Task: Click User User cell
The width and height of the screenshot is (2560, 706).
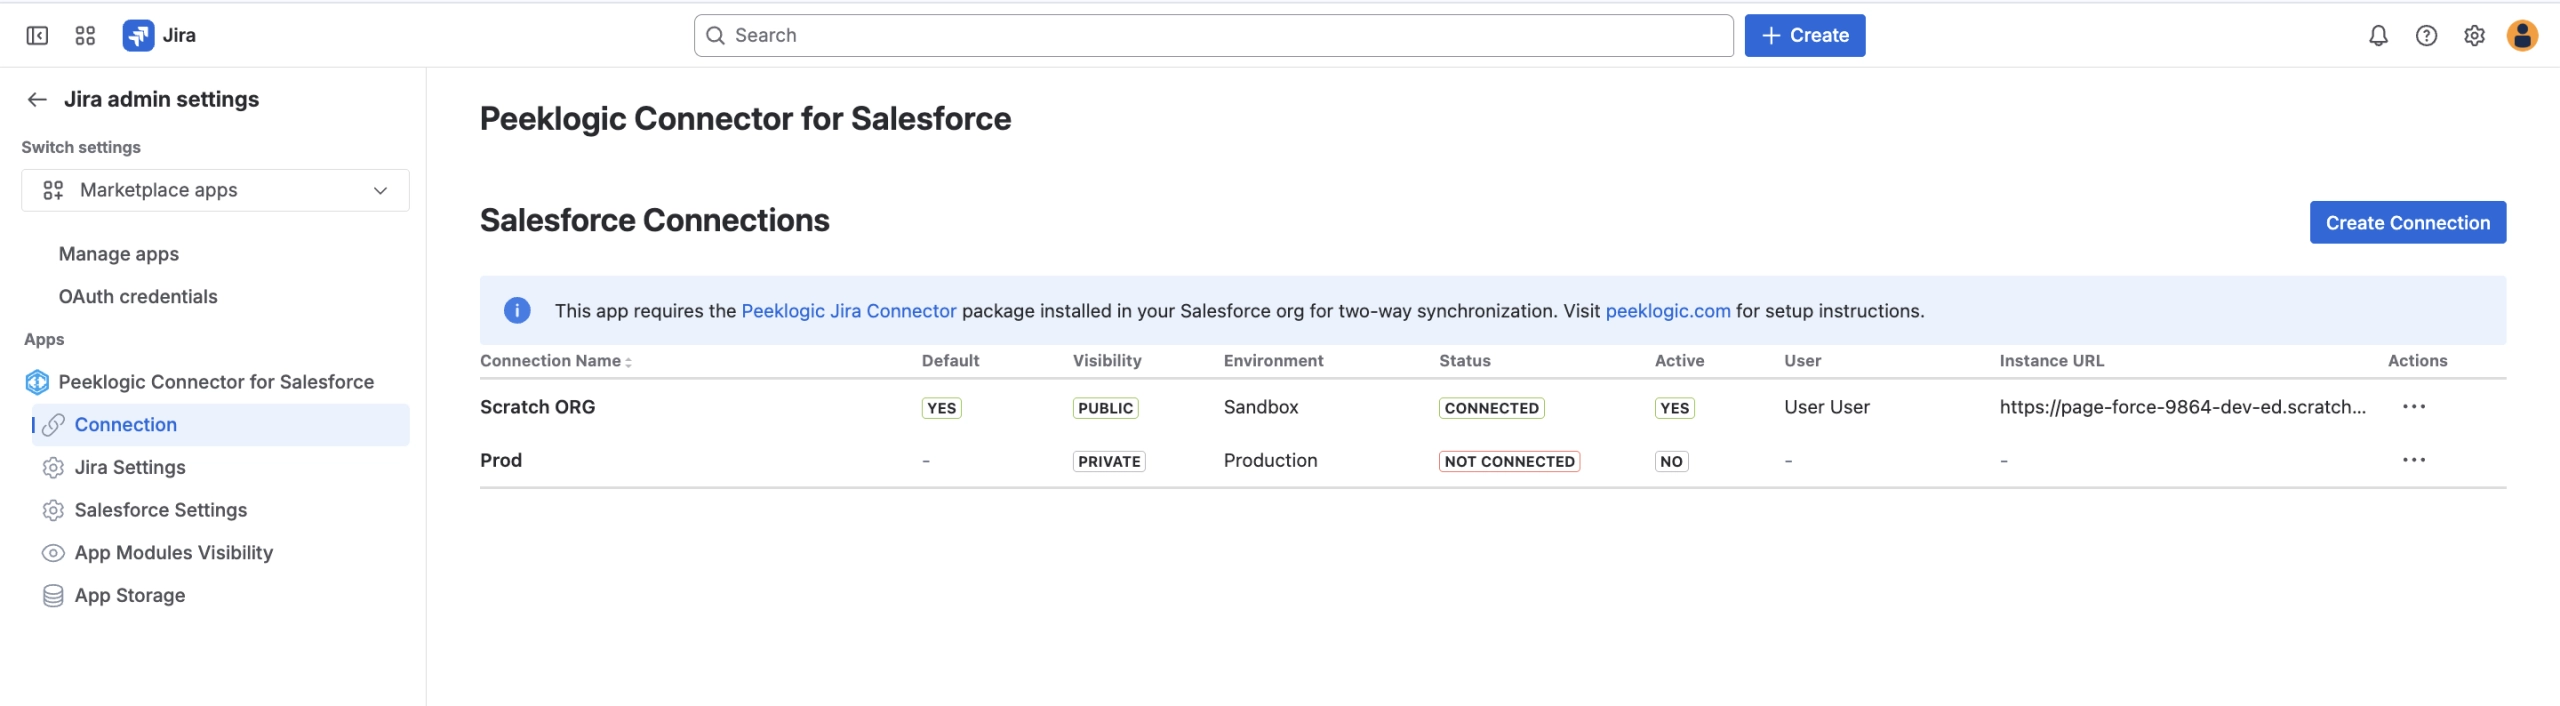Action: point(1827,407)
